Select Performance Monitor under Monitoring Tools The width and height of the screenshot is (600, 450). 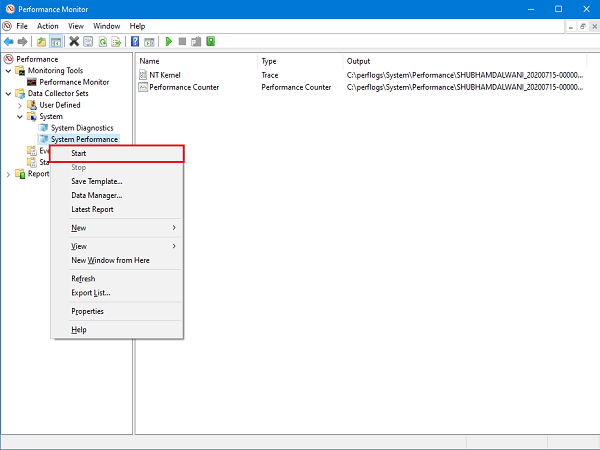click(x=74, y=82)
